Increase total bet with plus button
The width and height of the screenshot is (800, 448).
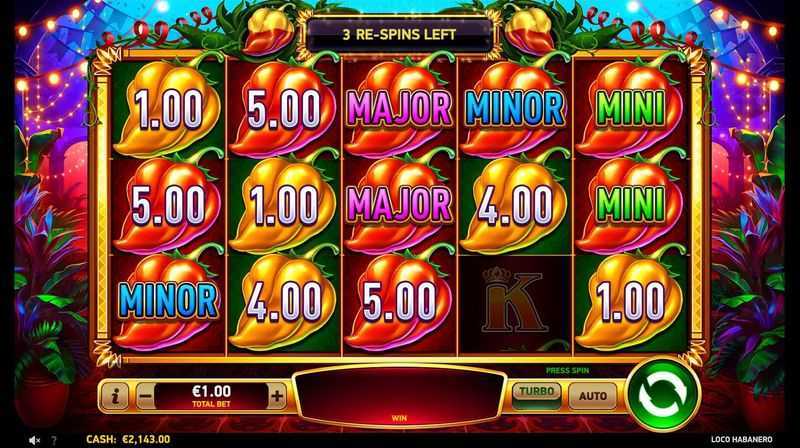tap(277, 396)
